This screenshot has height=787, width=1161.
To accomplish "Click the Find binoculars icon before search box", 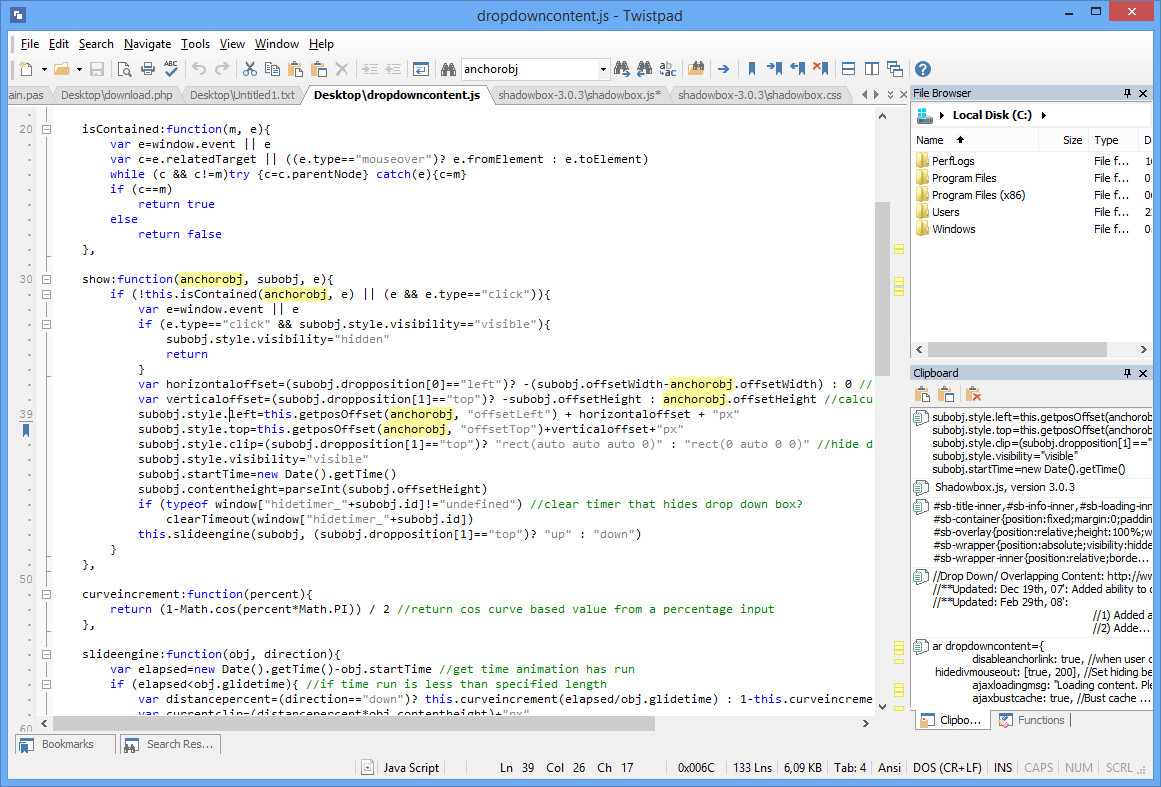I will [448, 69].
